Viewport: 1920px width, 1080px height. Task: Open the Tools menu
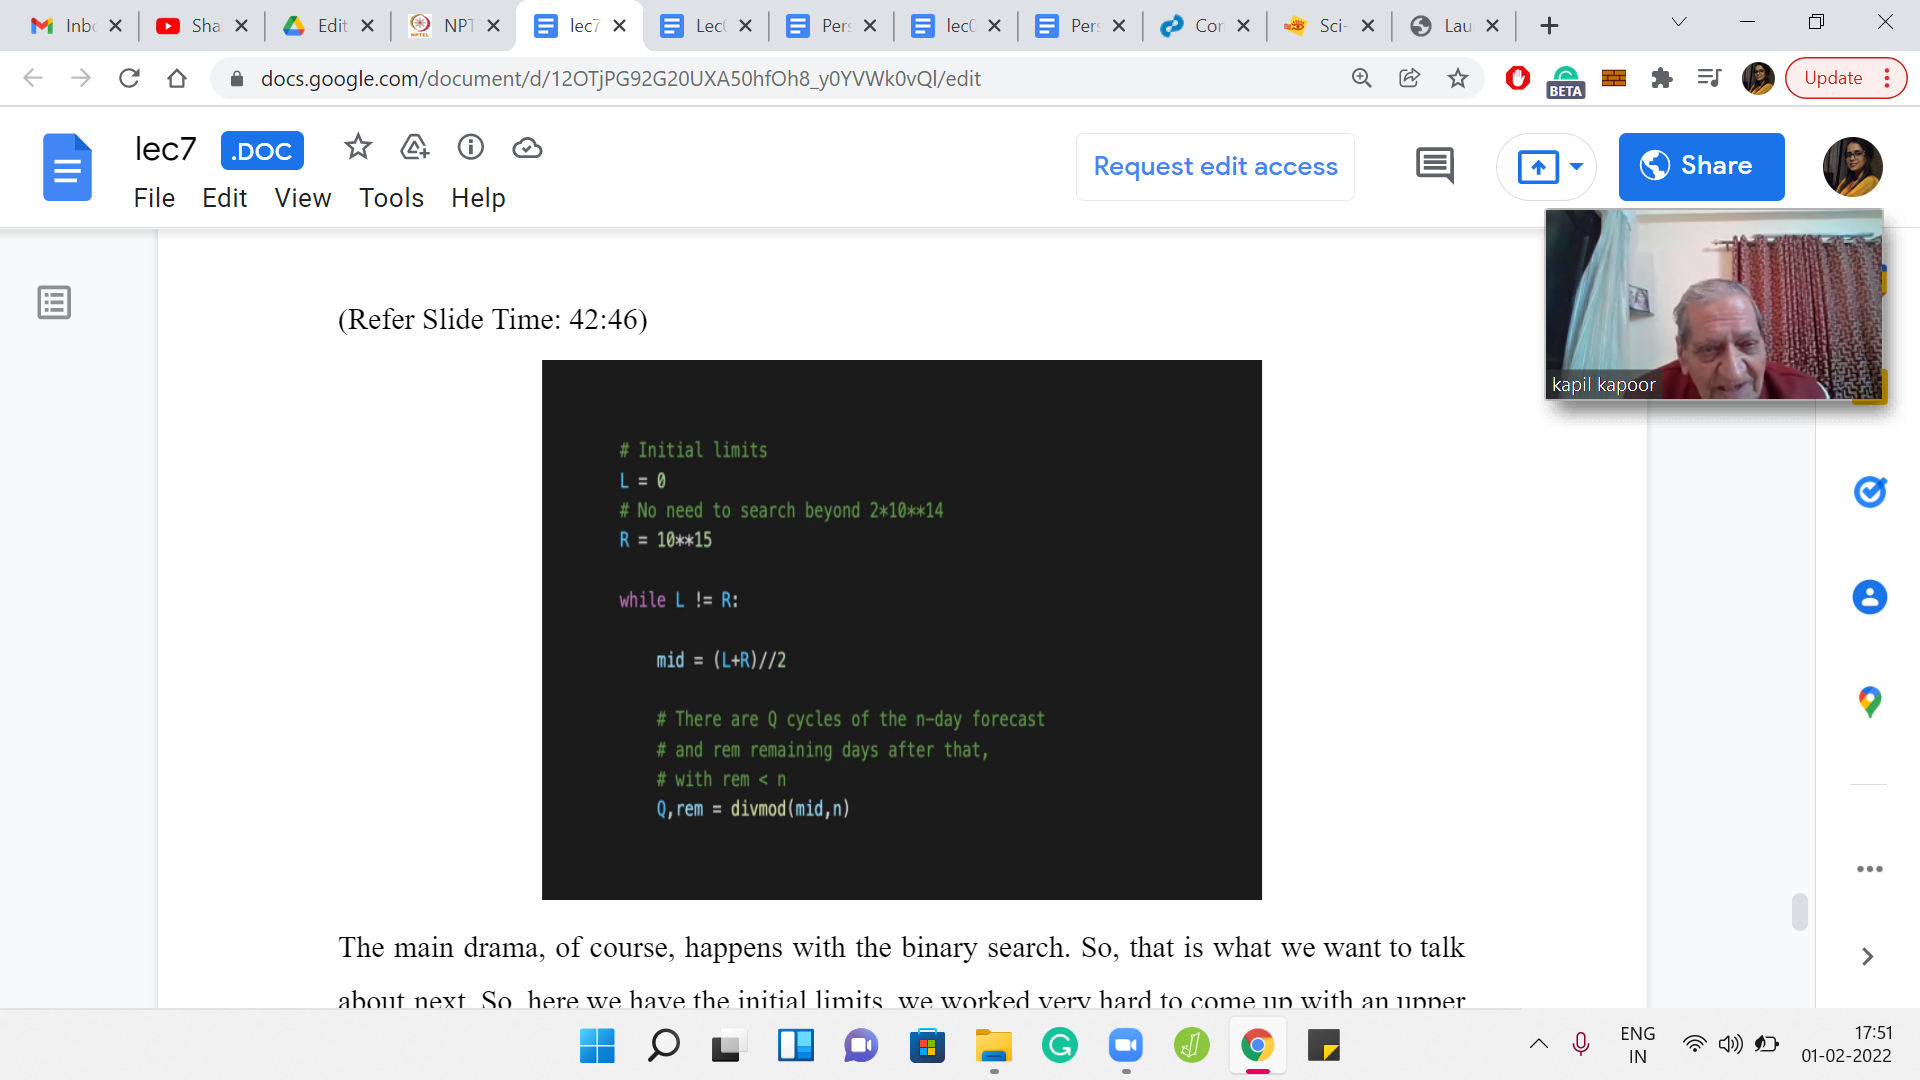(x=391, y=198)
